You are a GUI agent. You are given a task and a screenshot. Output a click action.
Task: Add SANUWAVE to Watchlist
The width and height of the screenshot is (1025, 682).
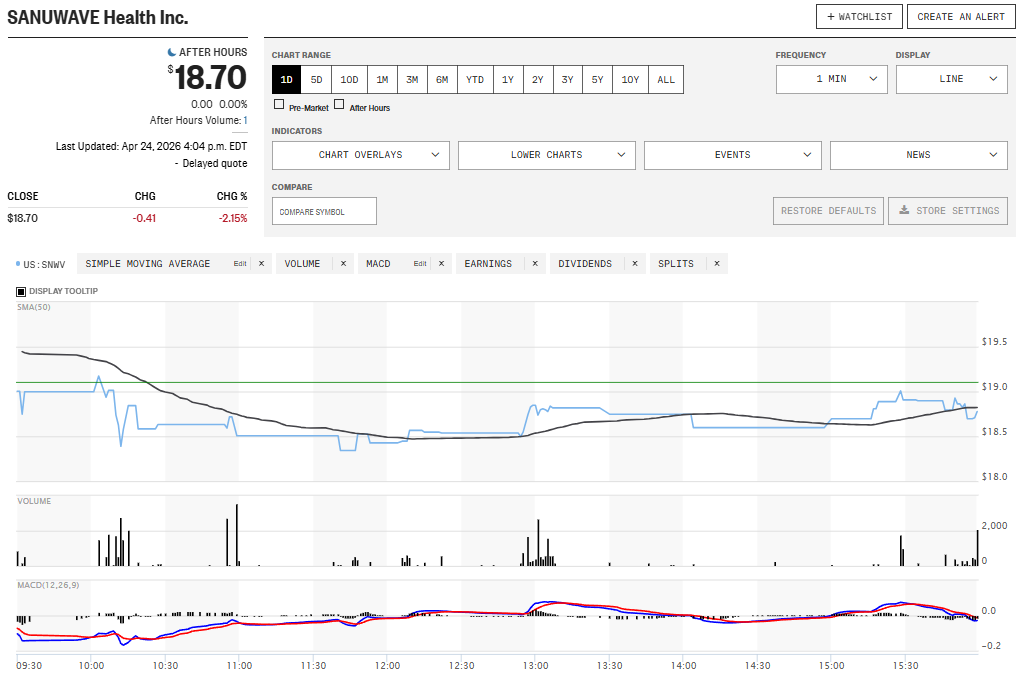tap(859, 17)
